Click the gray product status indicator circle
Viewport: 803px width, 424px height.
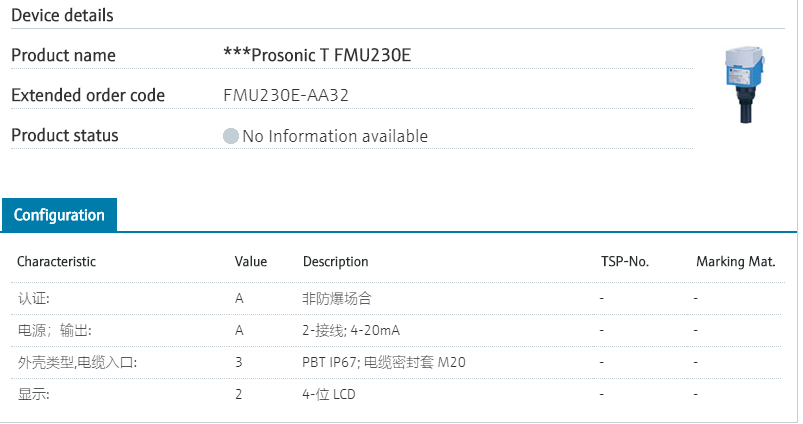click(x=231, y=136)
